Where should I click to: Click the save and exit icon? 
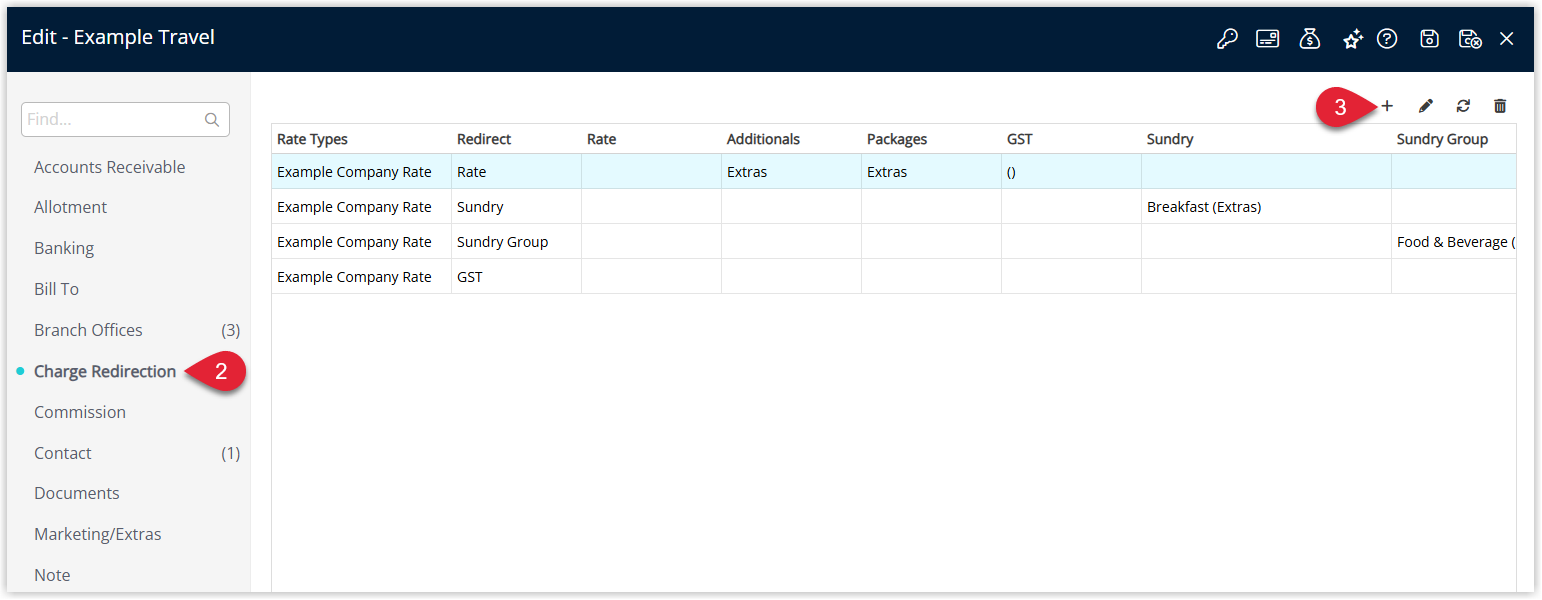(1470, 39)
